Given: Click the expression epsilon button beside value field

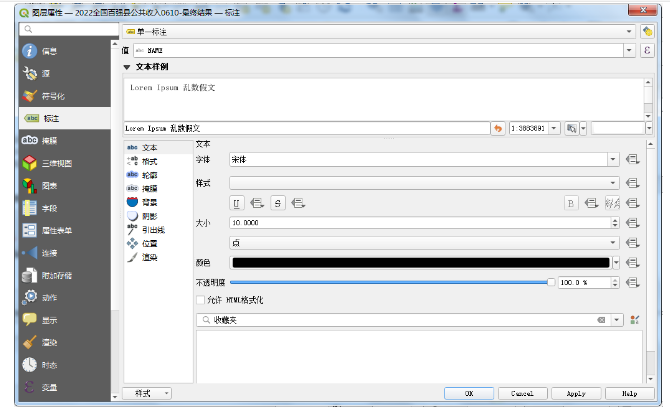Looking at the screenshot, I should (x=647, y=50).
